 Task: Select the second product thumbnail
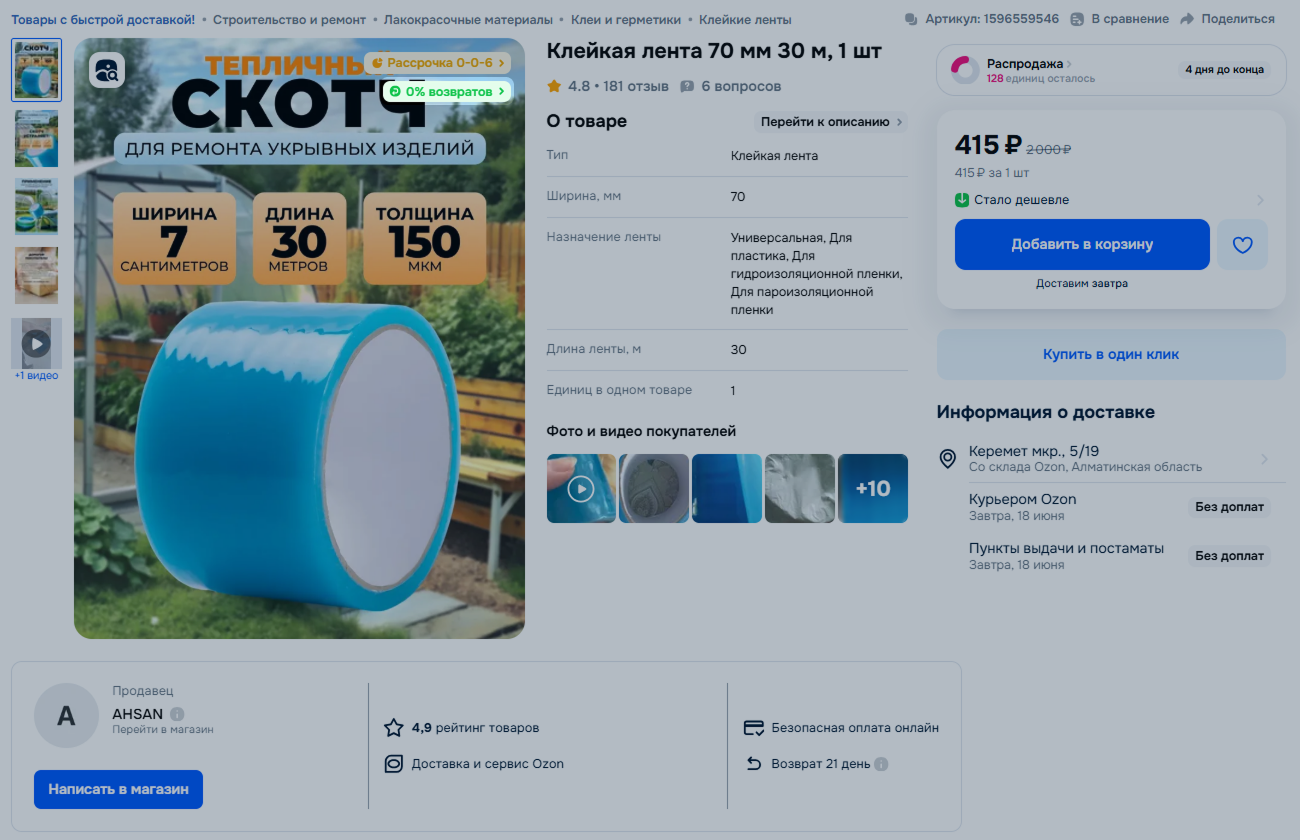(x=36, y=138)
